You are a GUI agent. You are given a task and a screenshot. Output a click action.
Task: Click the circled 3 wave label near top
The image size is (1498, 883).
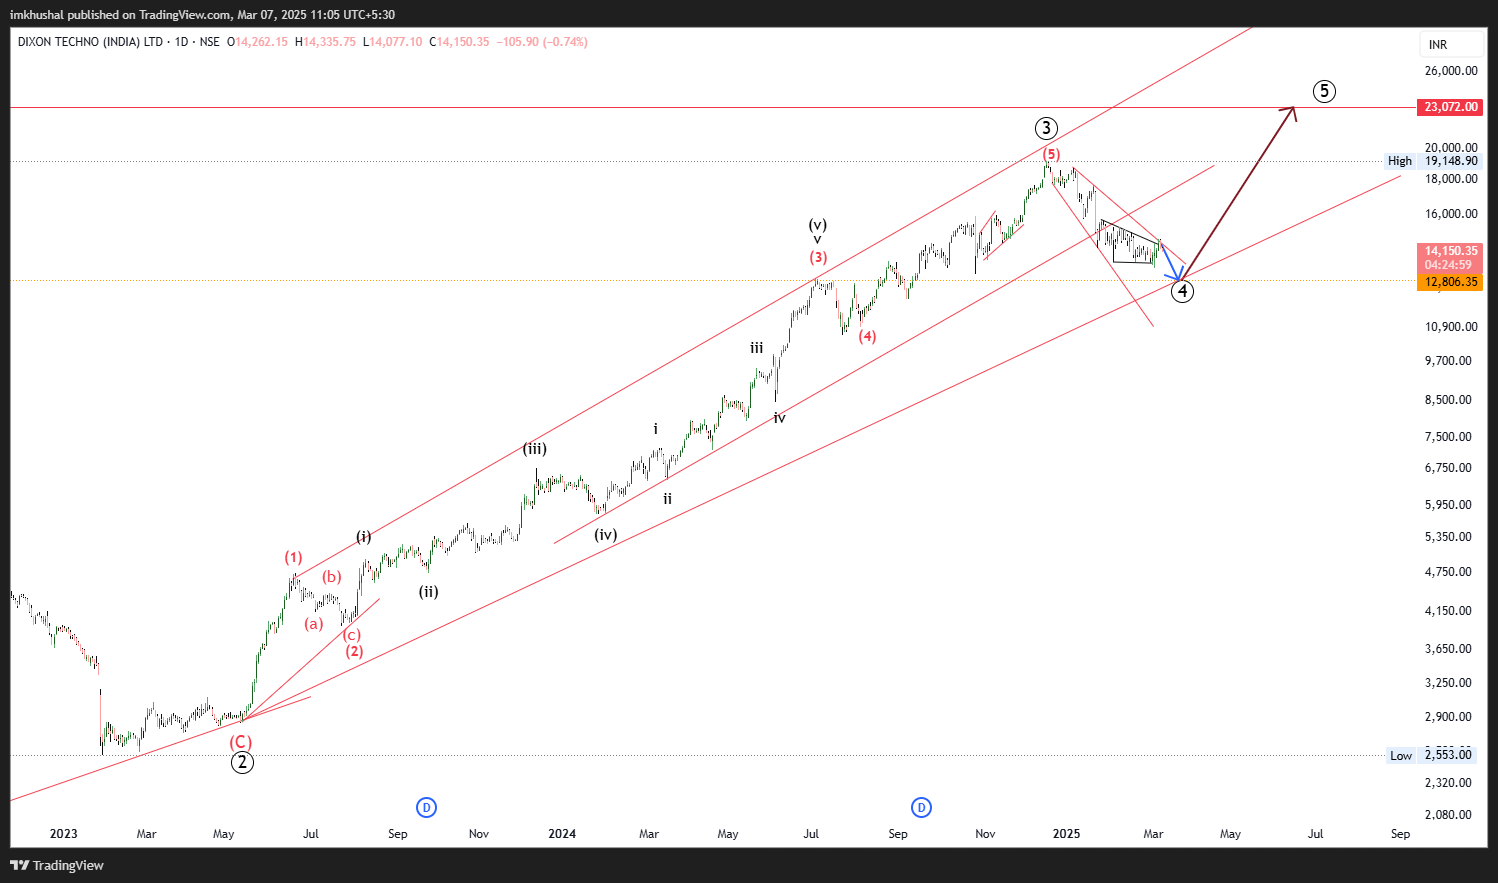pos(1046,128)
